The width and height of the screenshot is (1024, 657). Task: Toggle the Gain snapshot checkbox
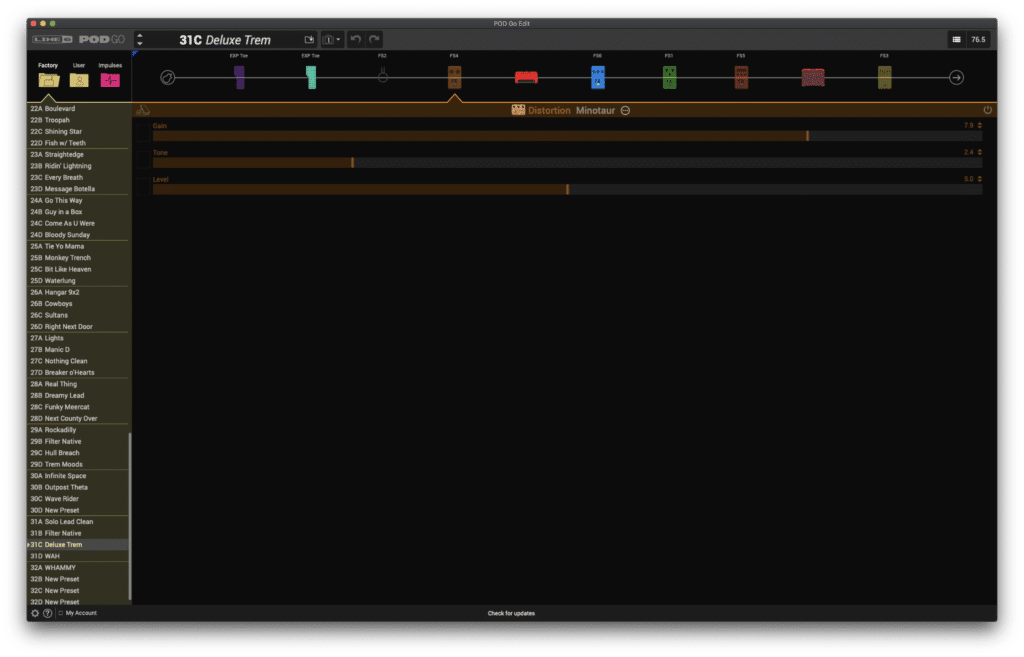click(143, 135)
